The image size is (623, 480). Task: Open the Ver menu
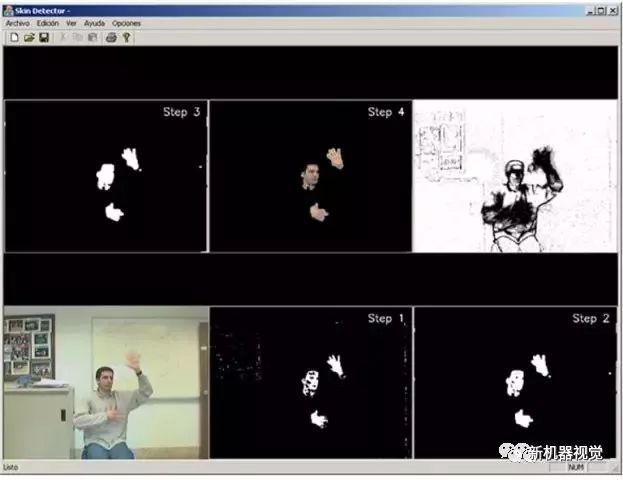71,23
